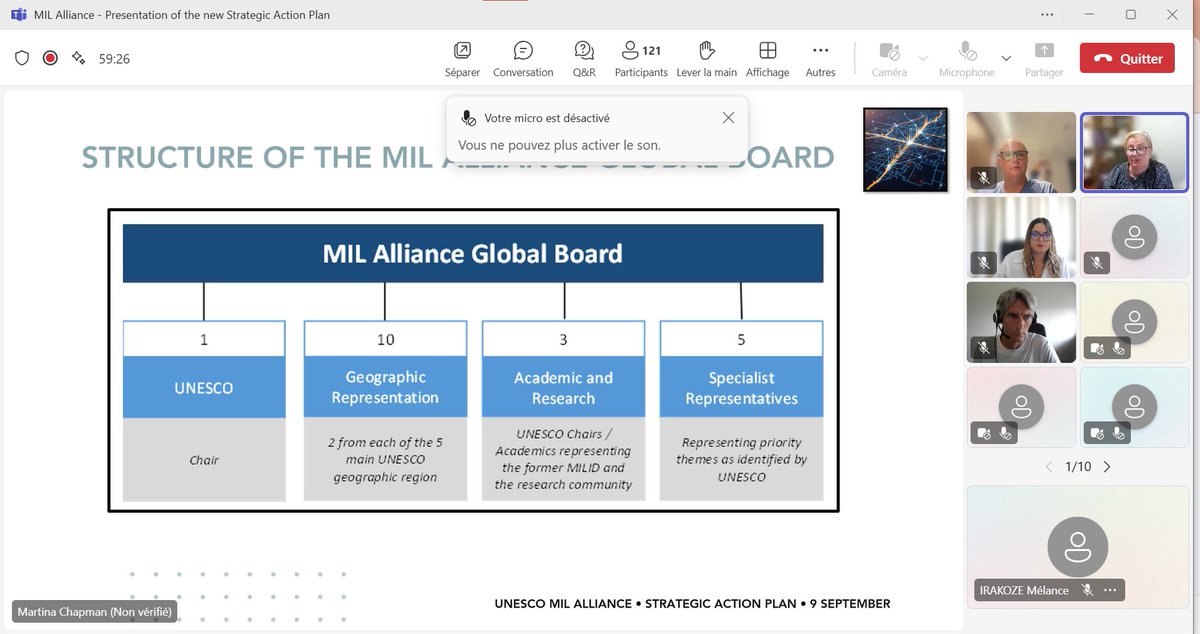Click the shield security icon

[x=22, y=58]
